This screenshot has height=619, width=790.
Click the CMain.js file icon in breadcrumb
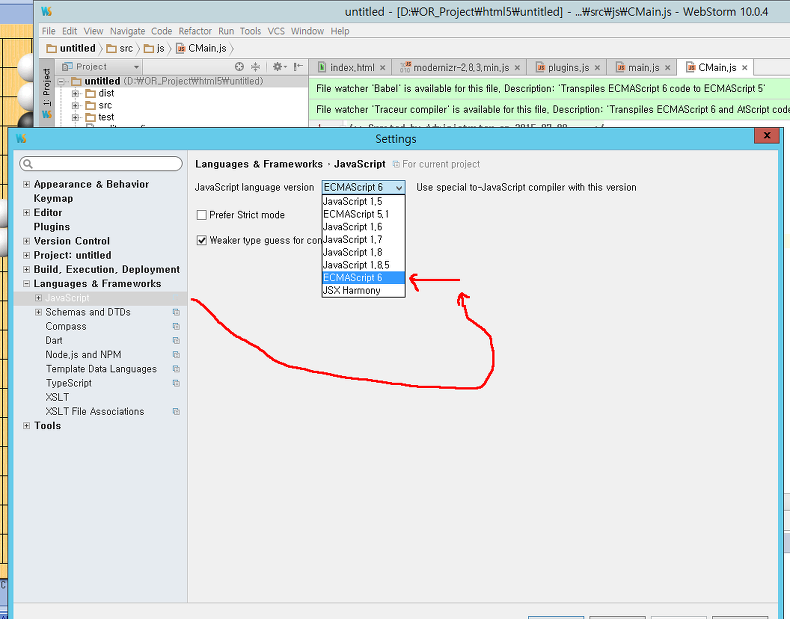180,48
